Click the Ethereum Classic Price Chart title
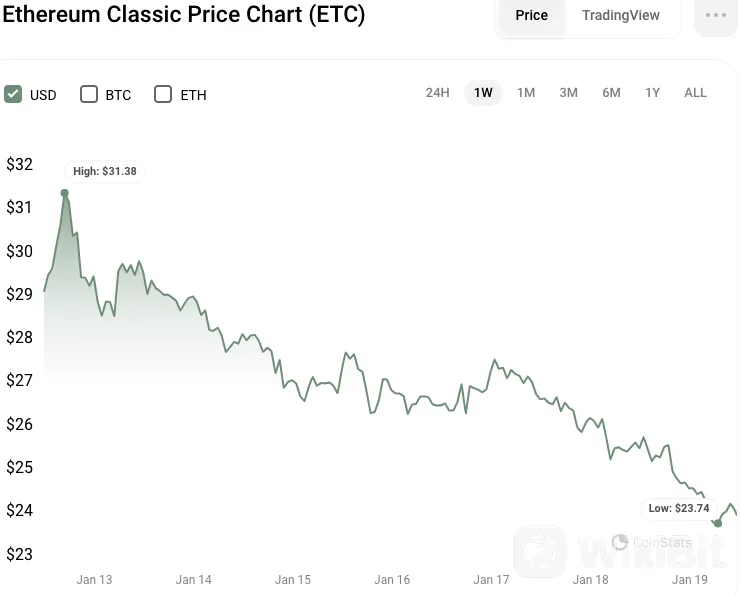 (183, 15)
